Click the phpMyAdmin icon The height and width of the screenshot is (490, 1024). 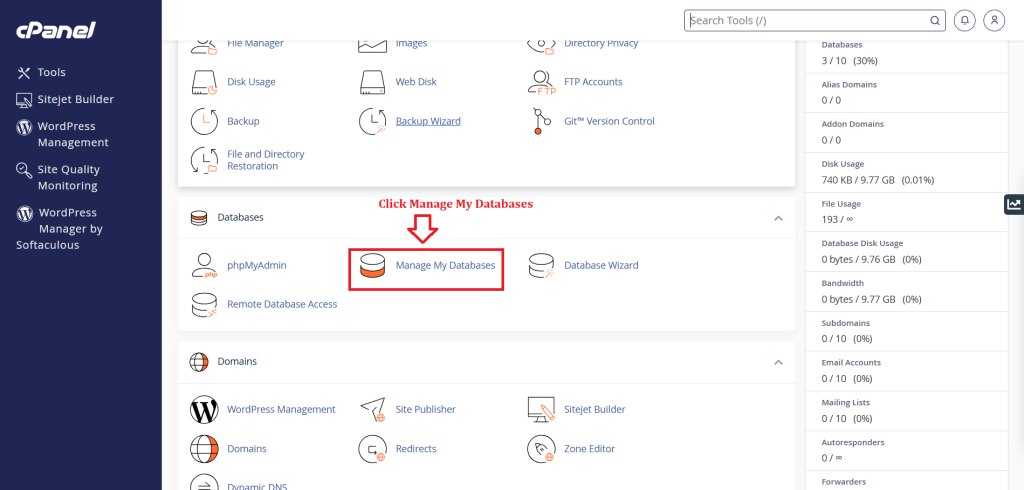[x=204, y=266]
